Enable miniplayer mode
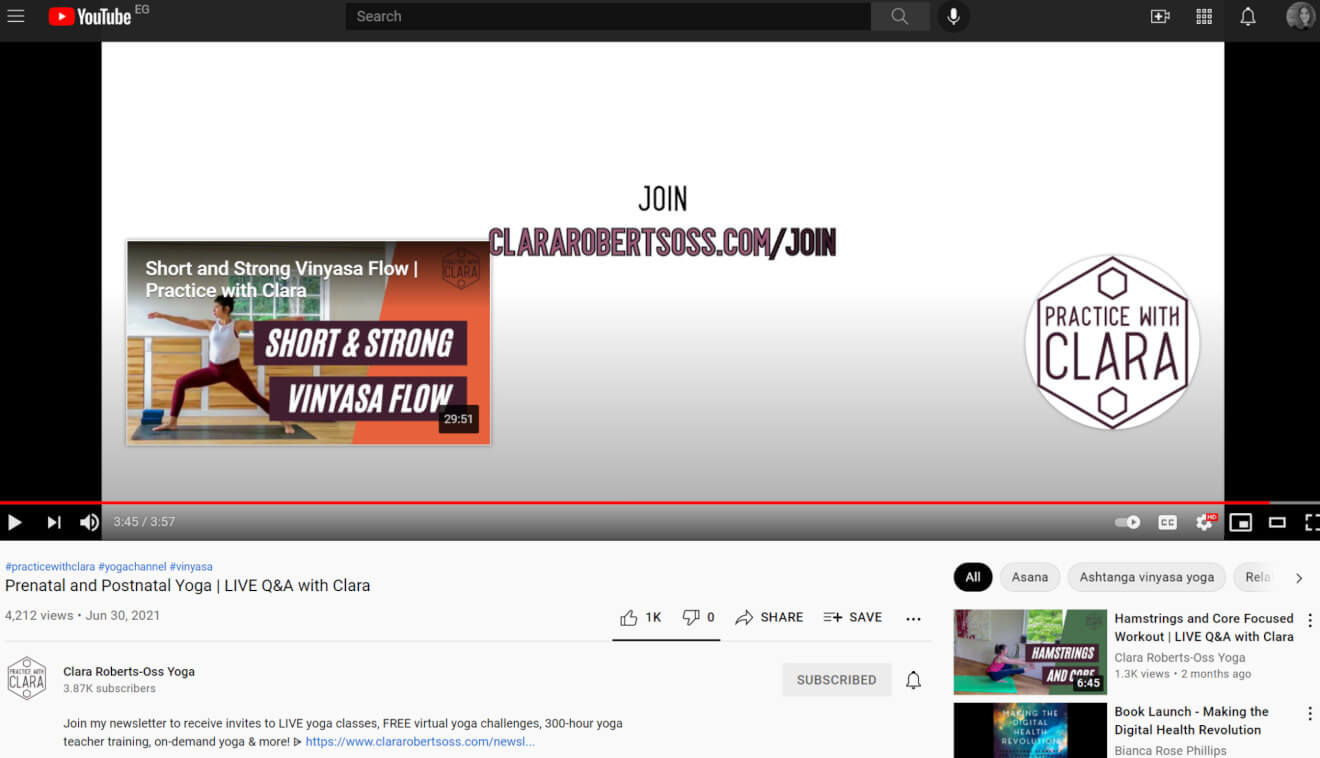Viewport: 1320px width, 758px height. (1241, 522)
